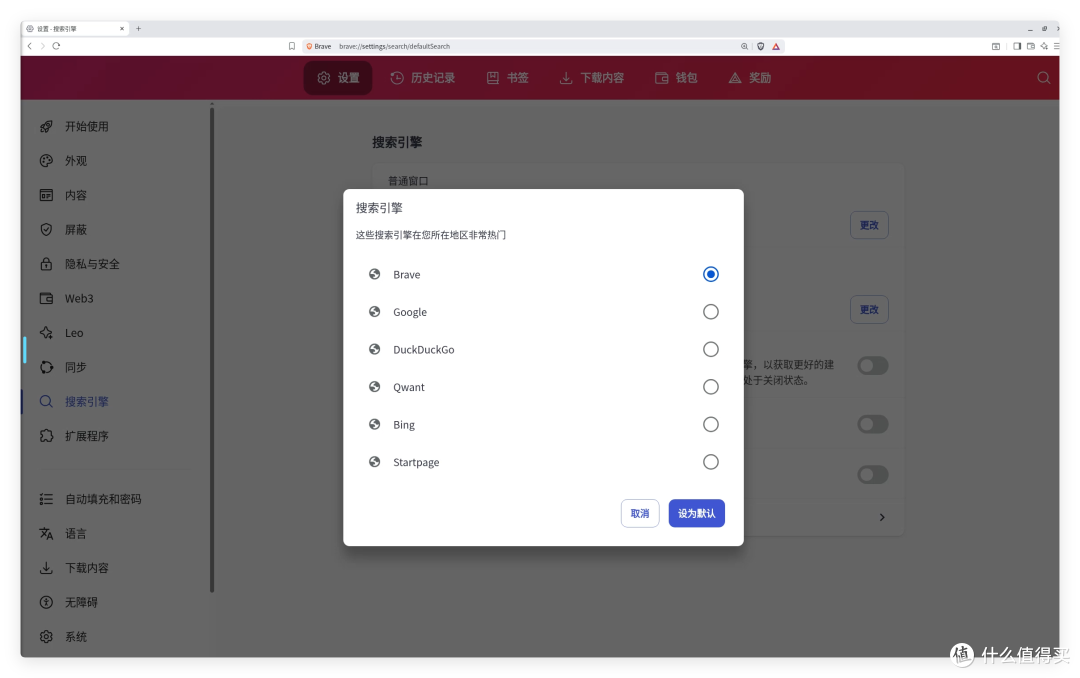The height and width of the screenshot is (678, 1080).
Task: Click the settings search magnifier icon
Action: pyautogui.click(x=1043, y=78)
